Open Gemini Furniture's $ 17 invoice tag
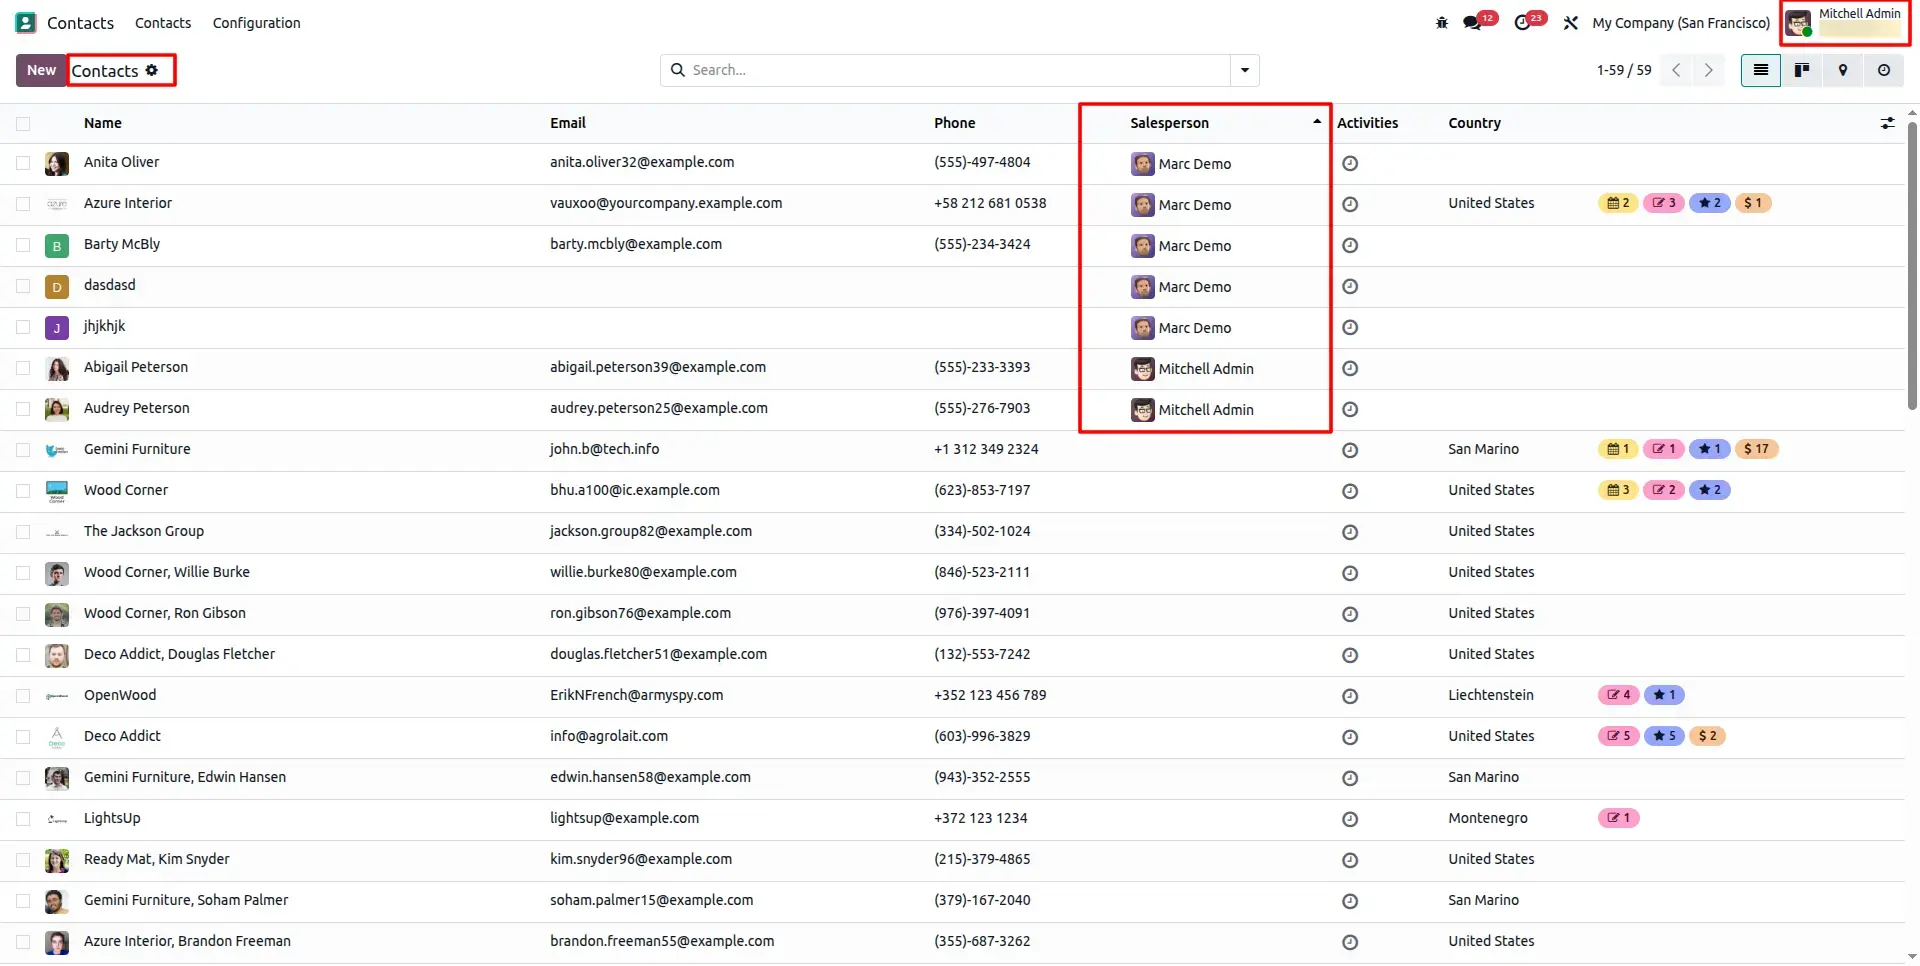The height and width of the screenshot is (966, 1920). tap(1757, 449)
